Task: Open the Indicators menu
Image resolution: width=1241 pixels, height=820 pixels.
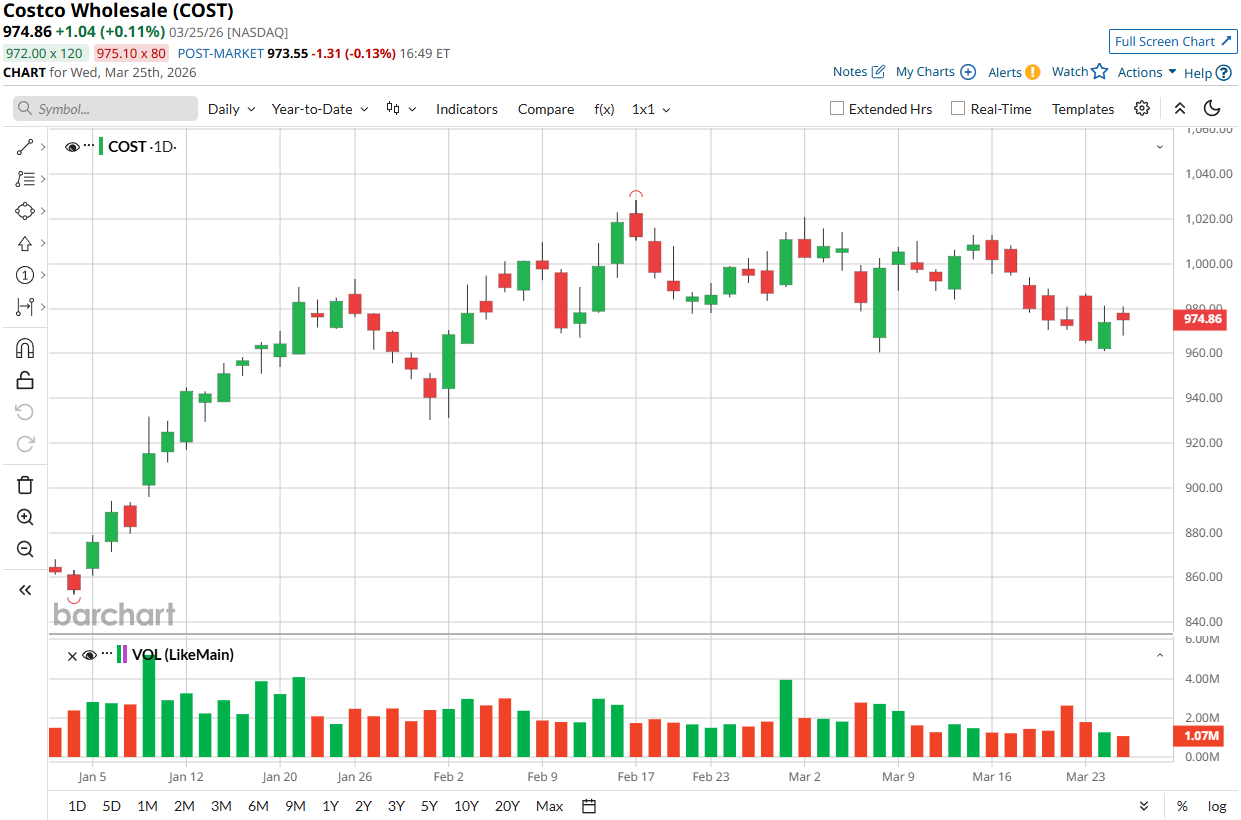Action: pos(466,109)
